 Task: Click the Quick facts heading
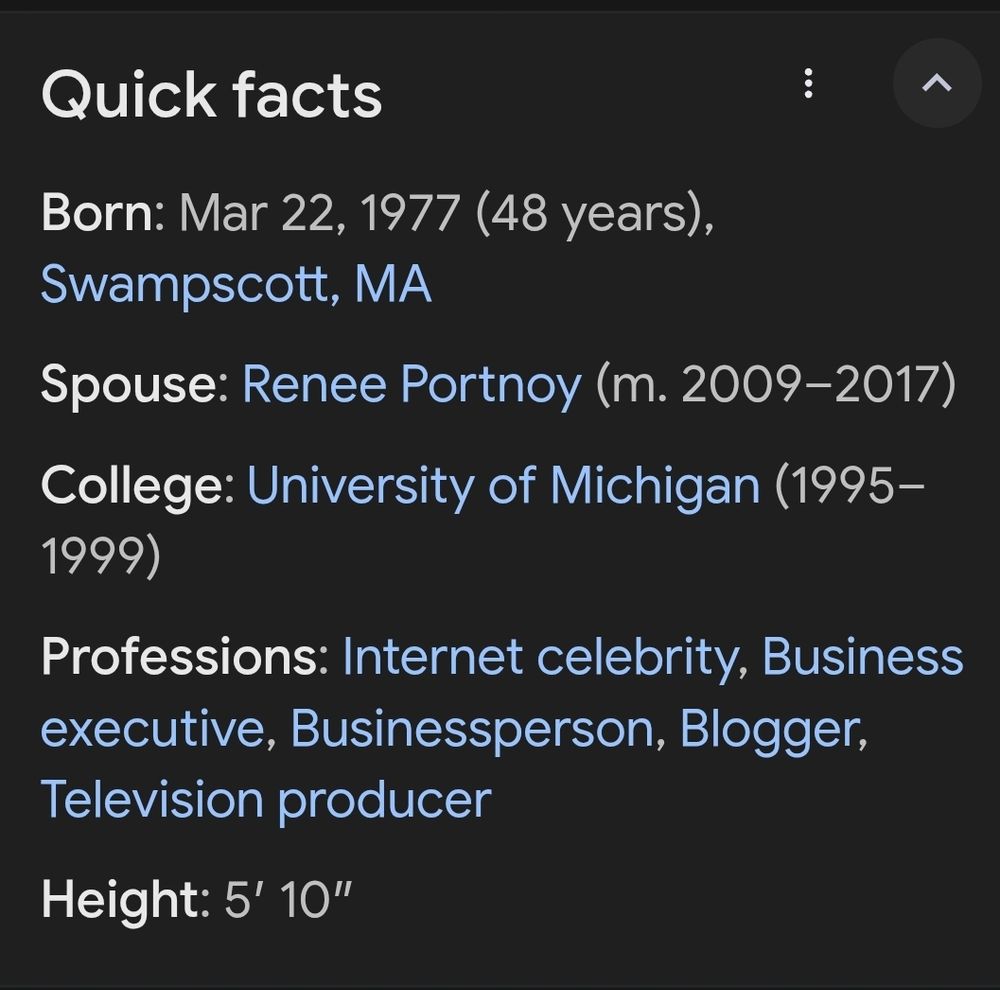click(212, 96)
